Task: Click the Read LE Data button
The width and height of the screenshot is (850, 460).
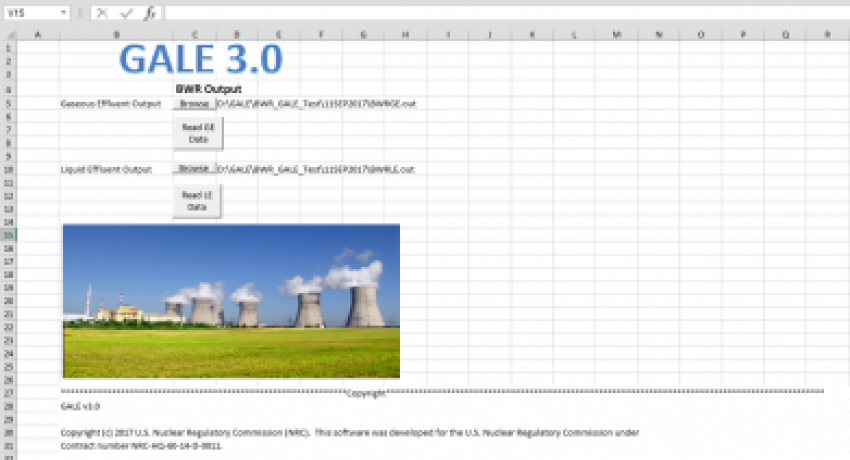Action: point(197,201)
